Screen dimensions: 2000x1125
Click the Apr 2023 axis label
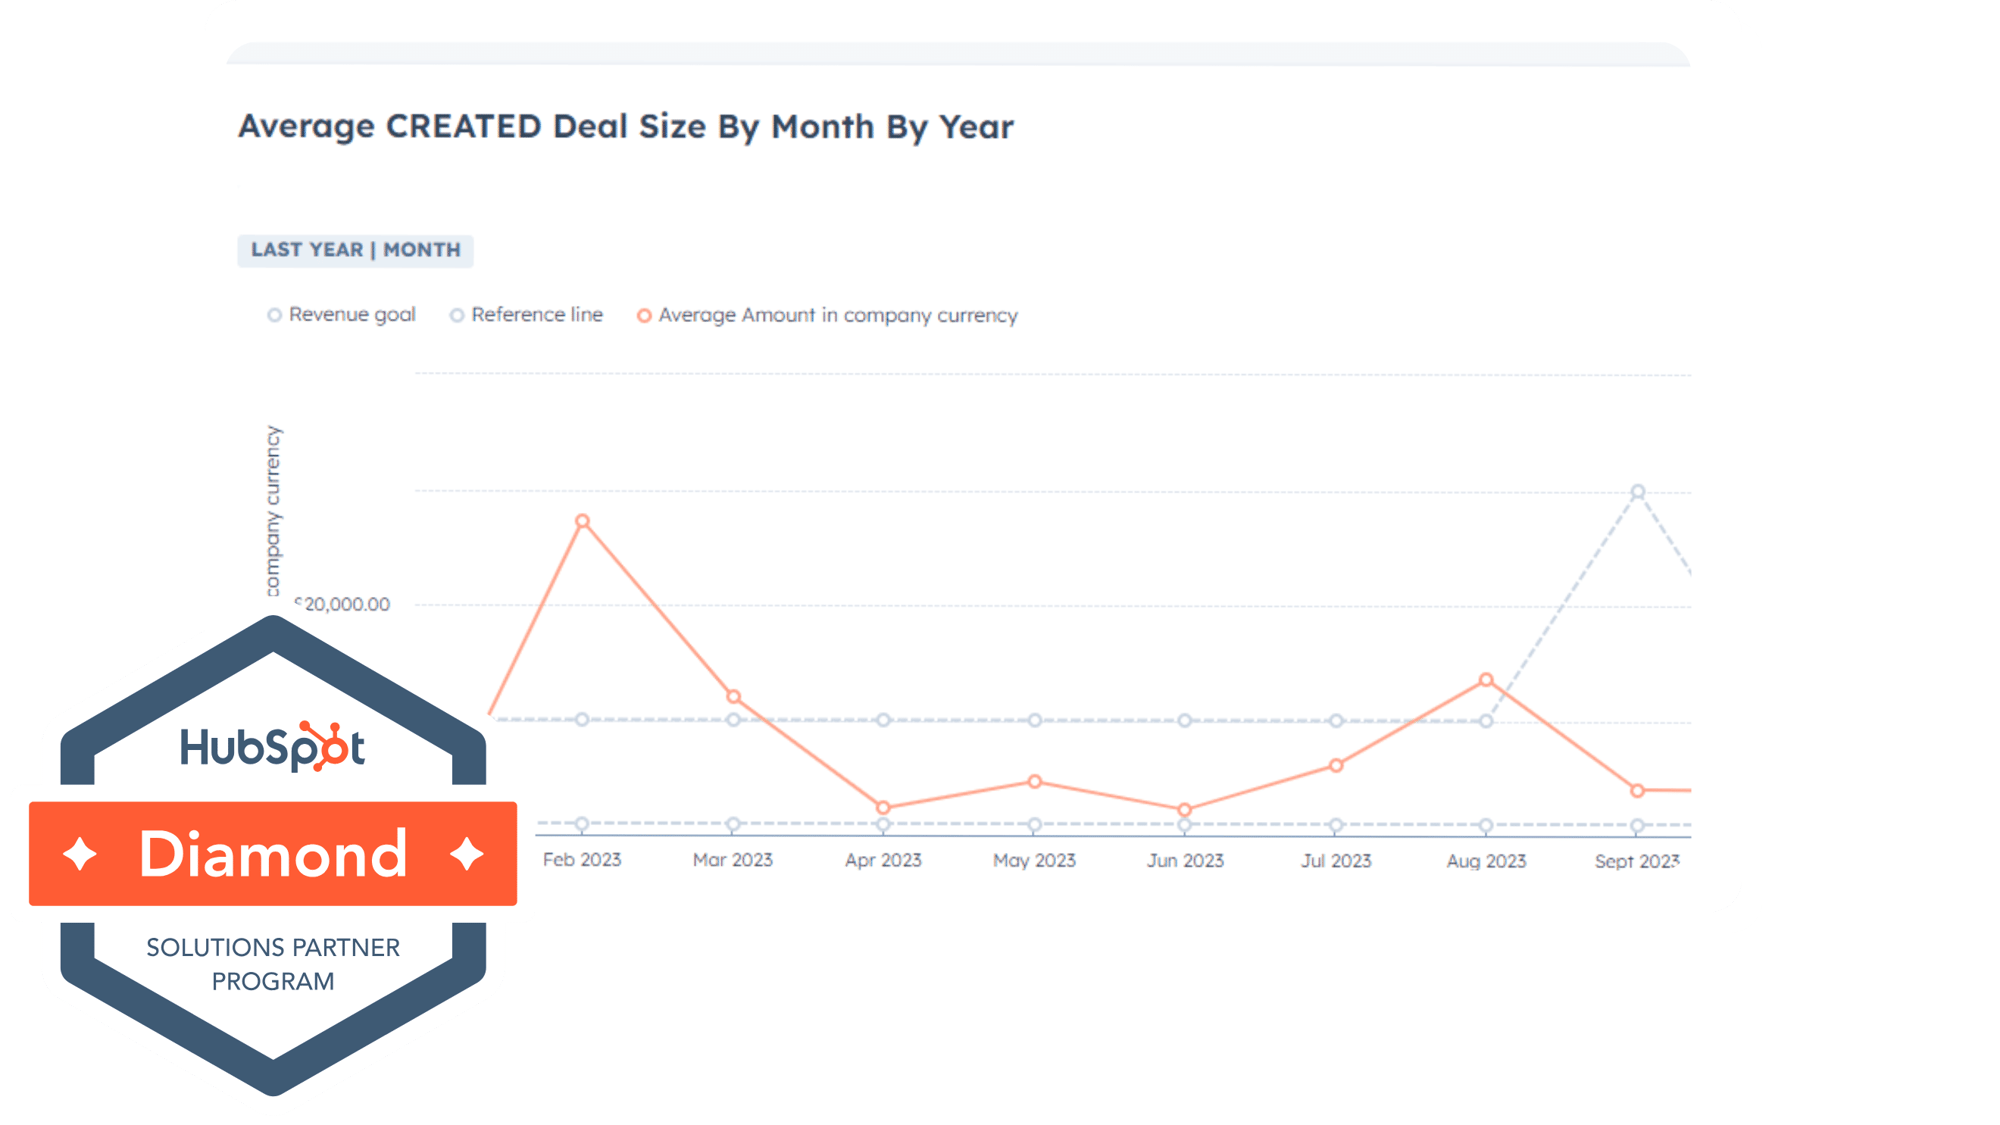pyautogui.click(x=883, y=860)
